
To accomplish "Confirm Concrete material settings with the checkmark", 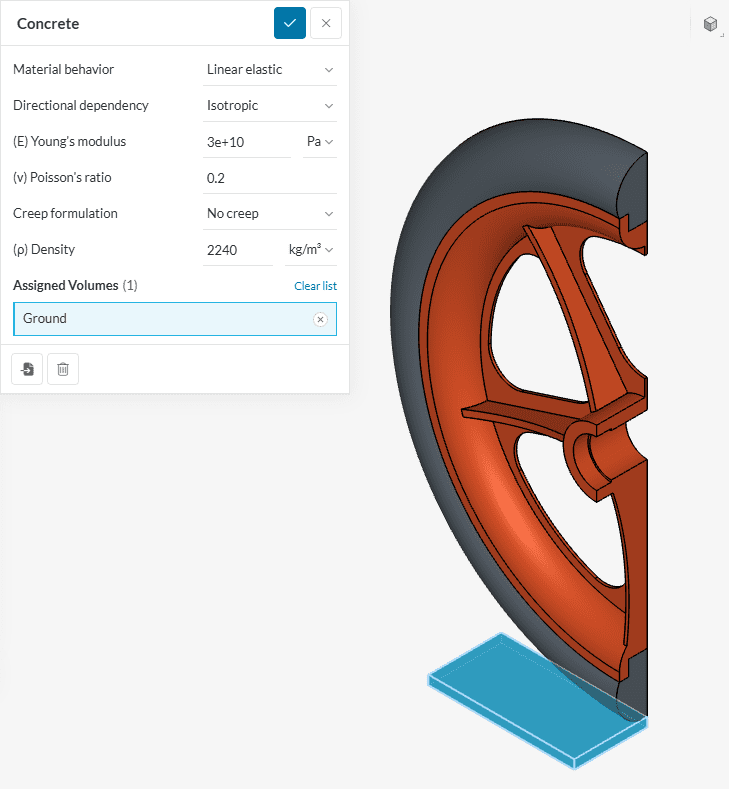I will (x=290, y=23).
